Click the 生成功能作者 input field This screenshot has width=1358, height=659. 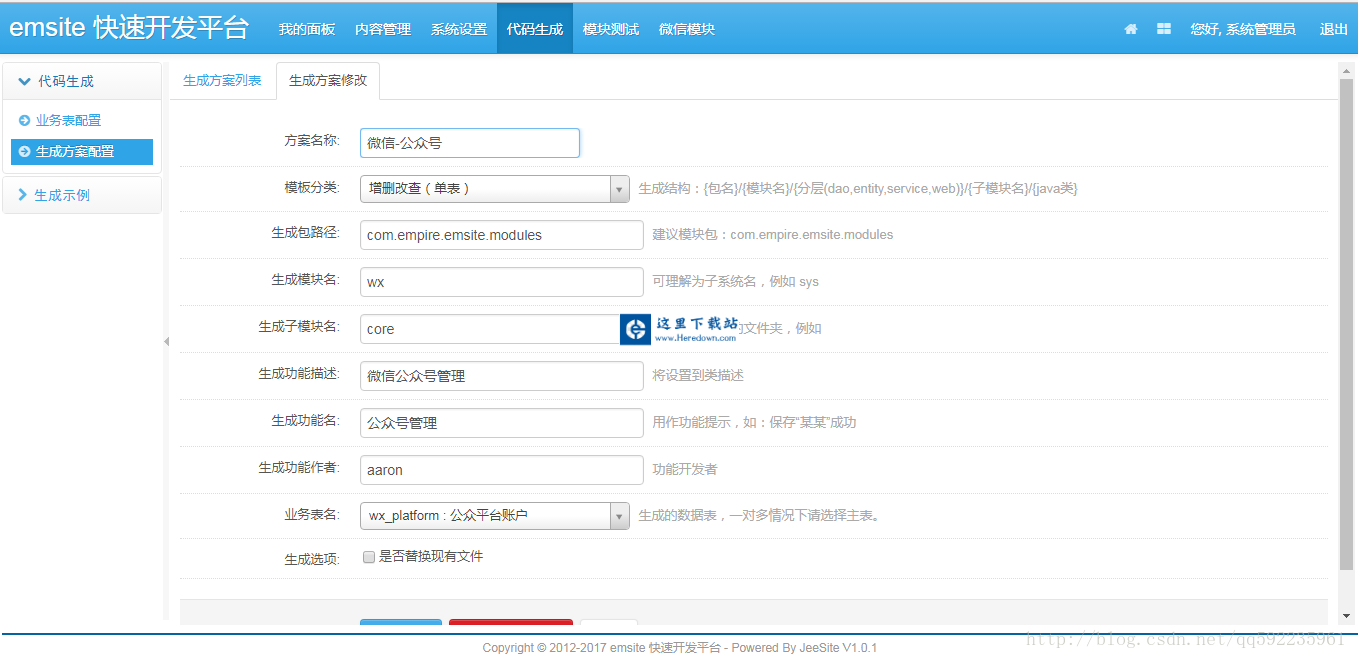coord(501,470)
